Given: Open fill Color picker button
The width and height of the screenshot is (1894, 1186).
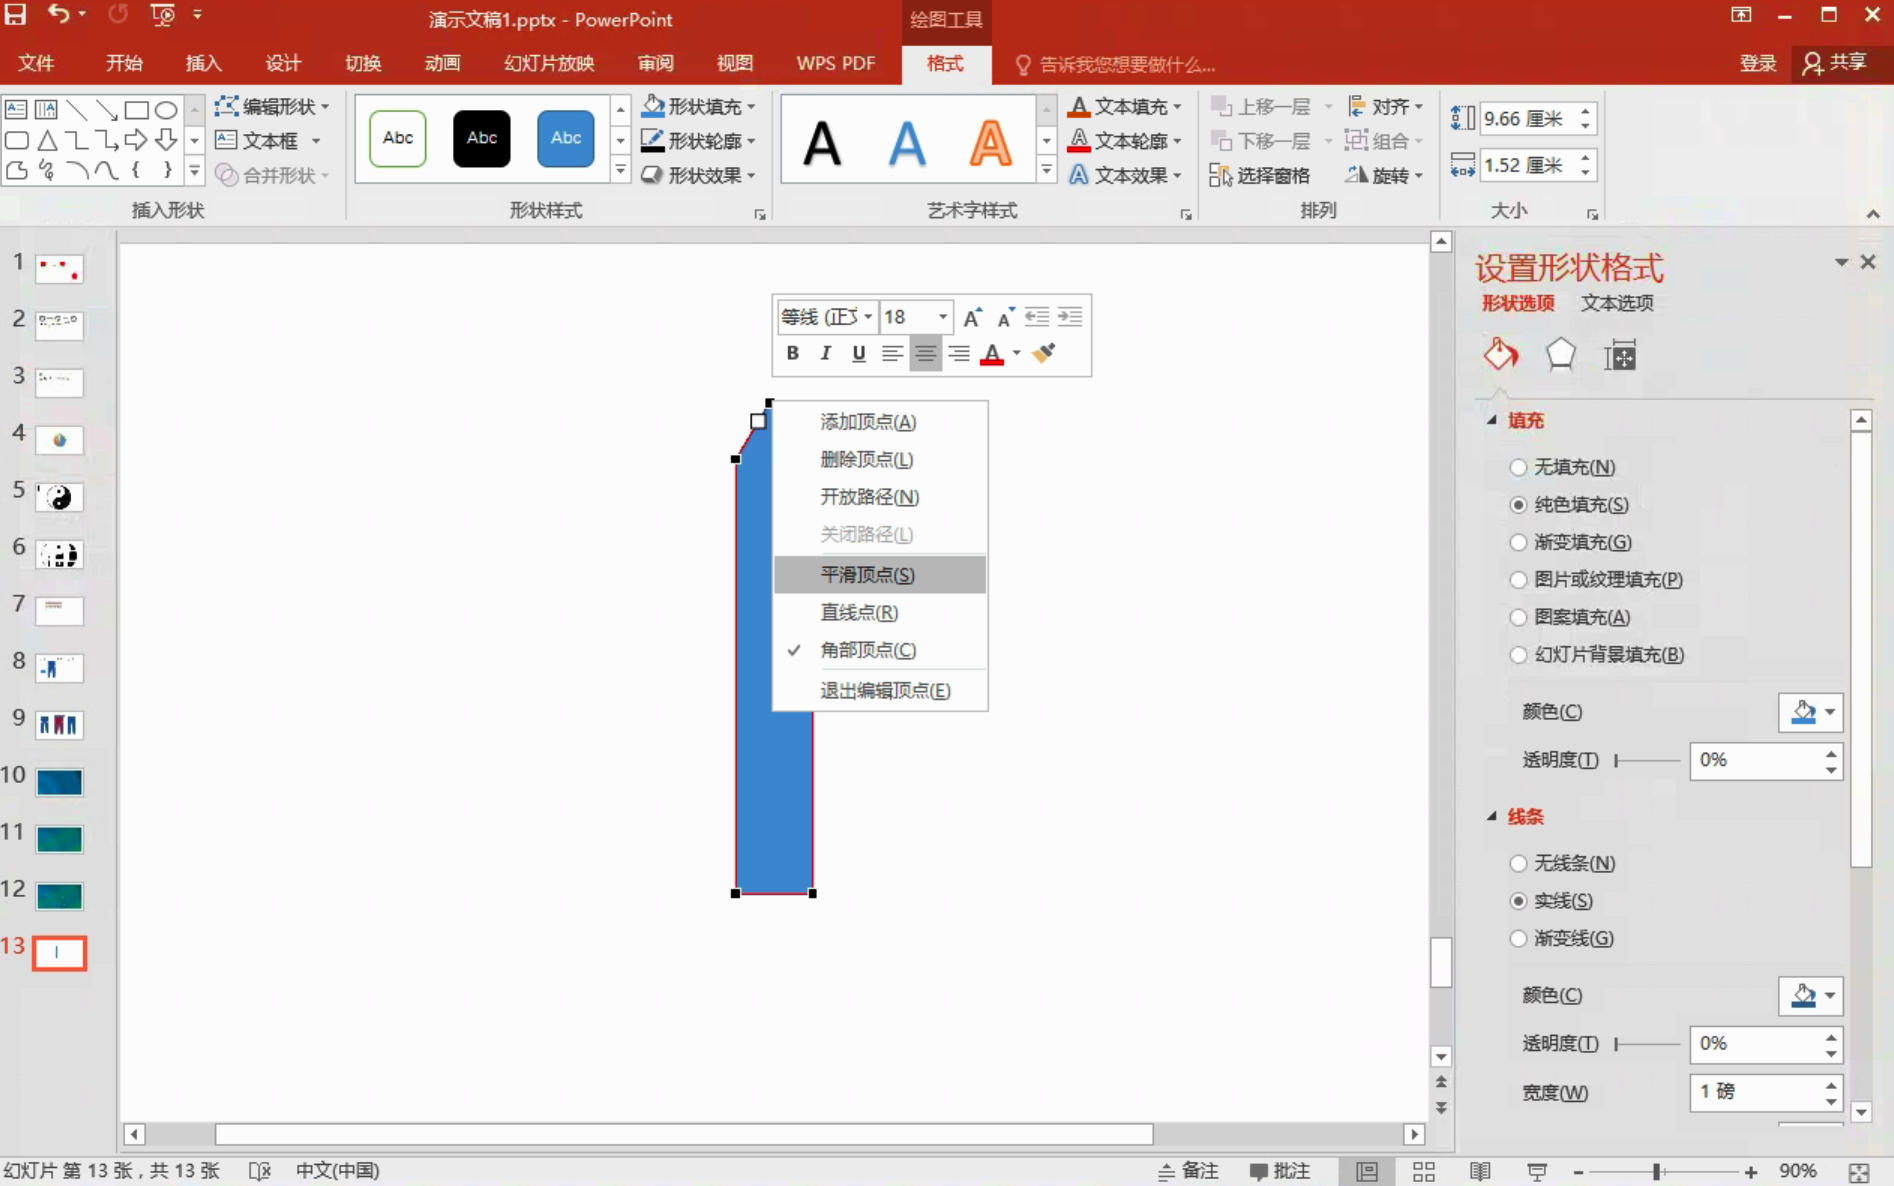Looking at the screenshot, I should click(1810, 712).
